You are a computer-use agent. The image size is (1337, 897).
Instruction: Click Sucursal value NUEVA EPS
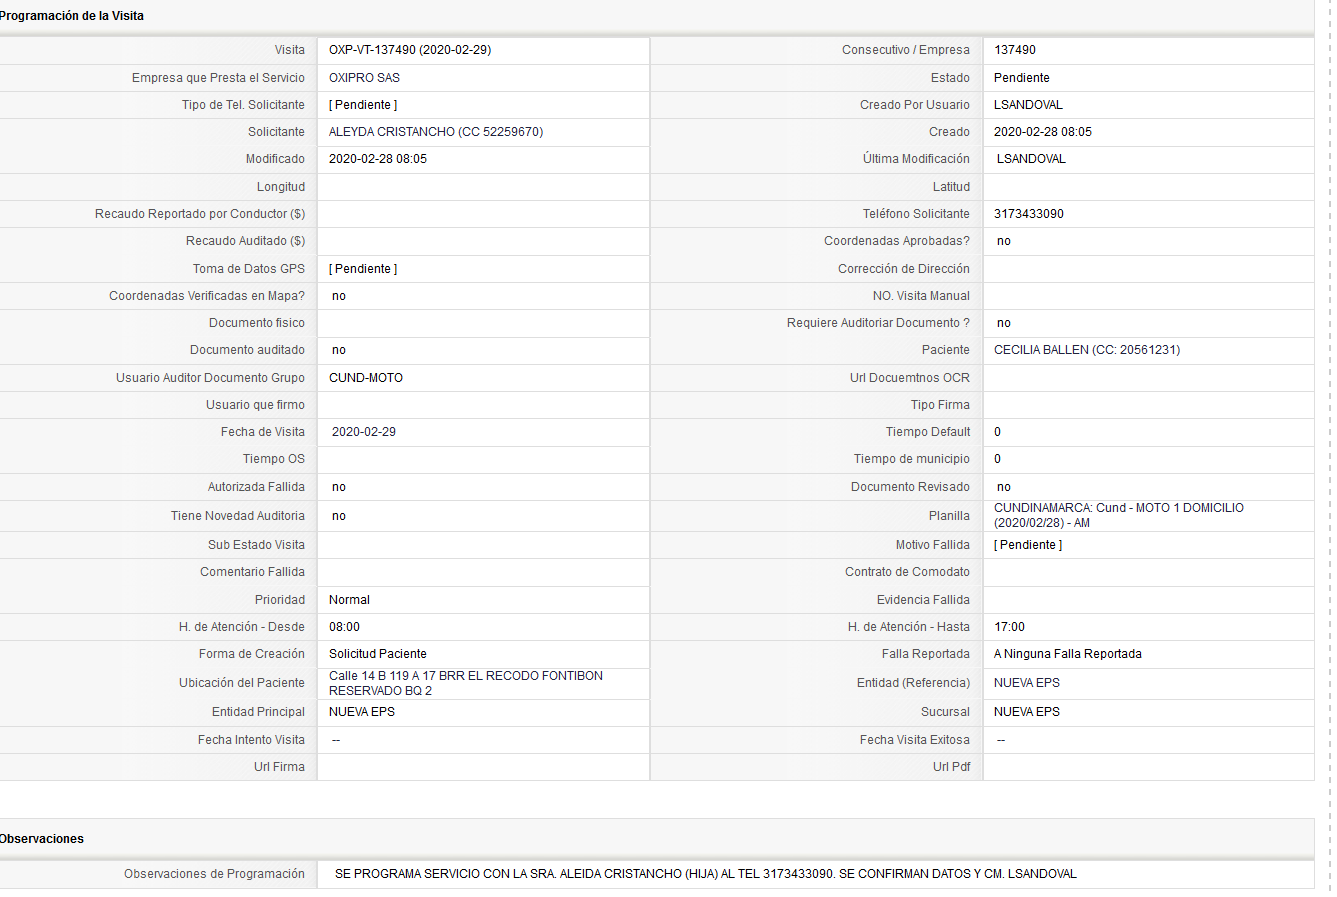(1027, 712)
